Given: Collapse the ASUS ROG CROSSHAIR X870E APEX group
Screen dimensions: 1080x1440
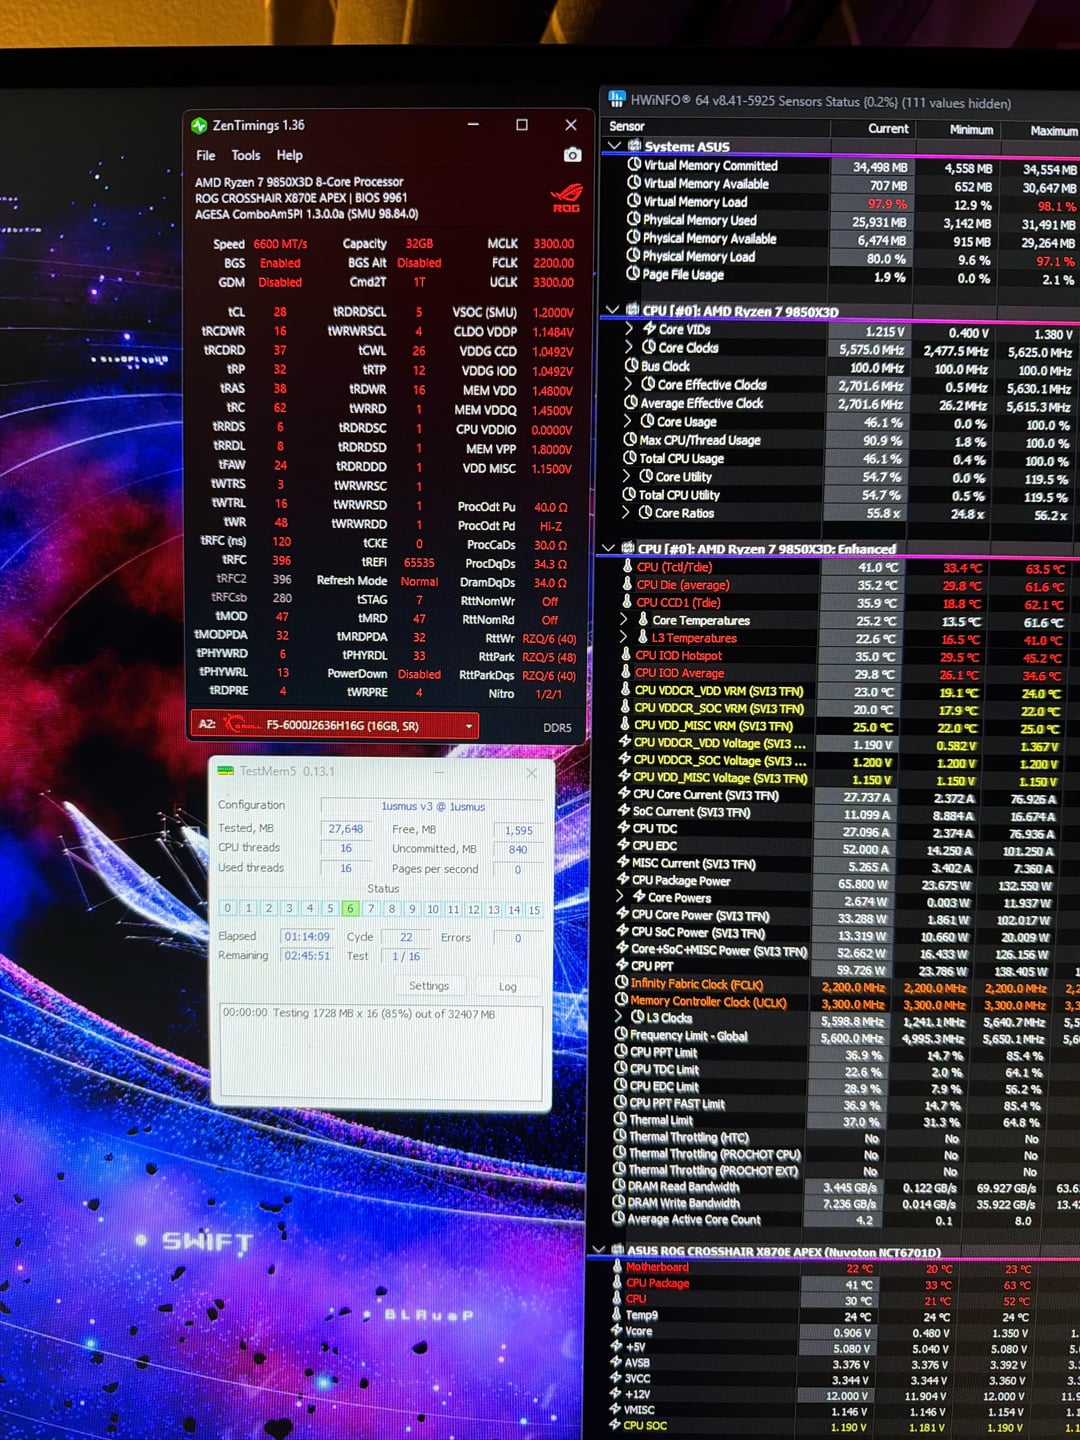Looking at the screenshot, I should coord(599,1251).
